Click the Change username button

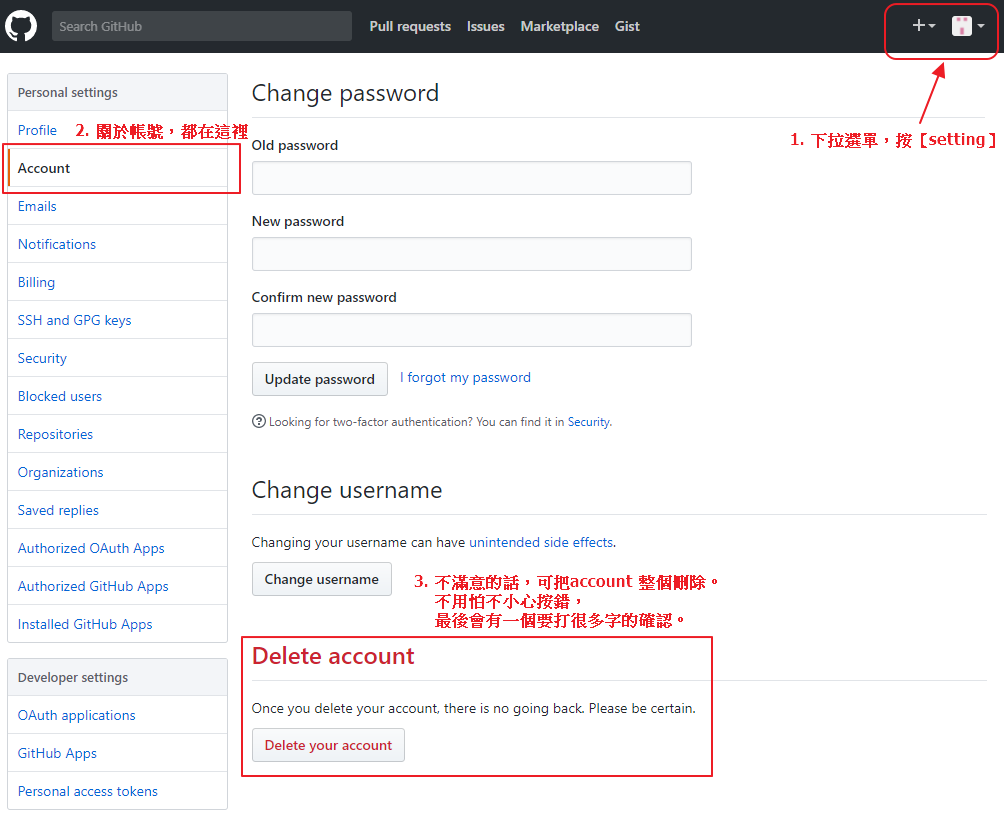tap(321, 579)
